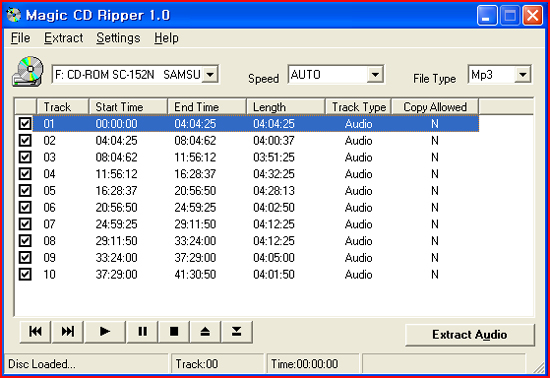550x378 pixels.
Task: Click the Magic CD Ripper title icon
Action: tap(14, 15)
